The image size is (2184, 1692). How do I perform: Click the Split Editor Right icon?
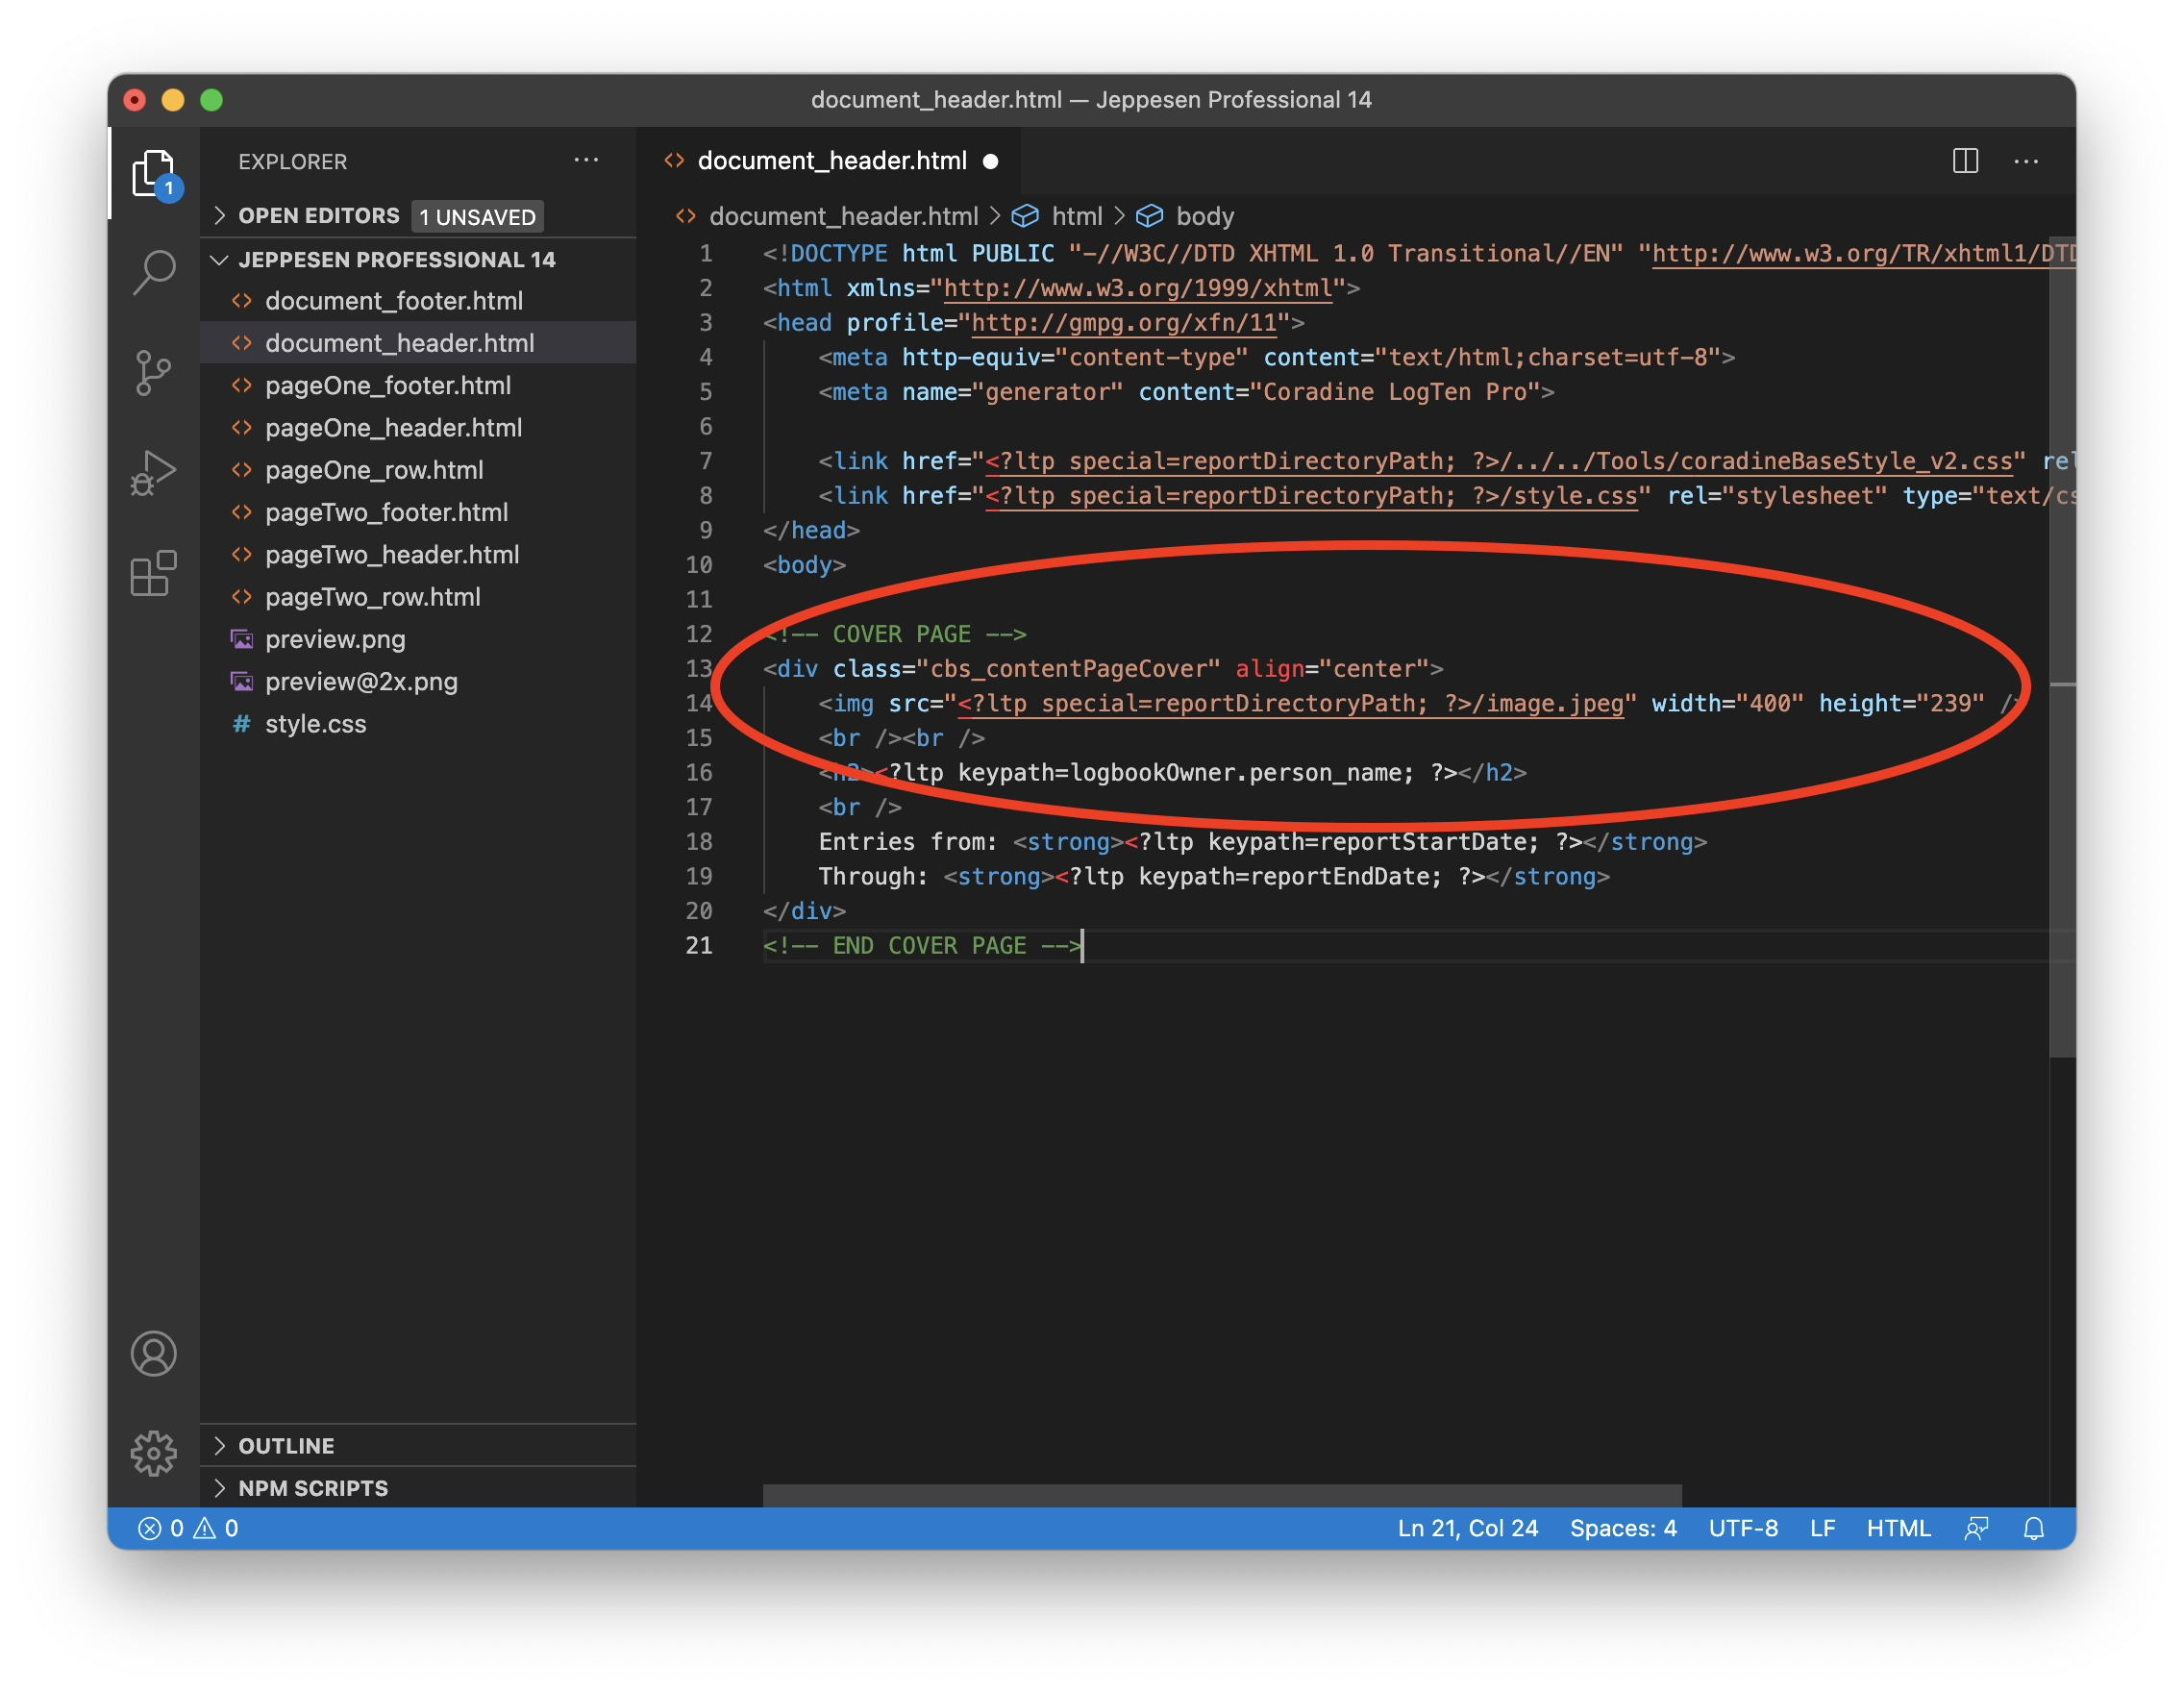click(x=1965, y=161)
